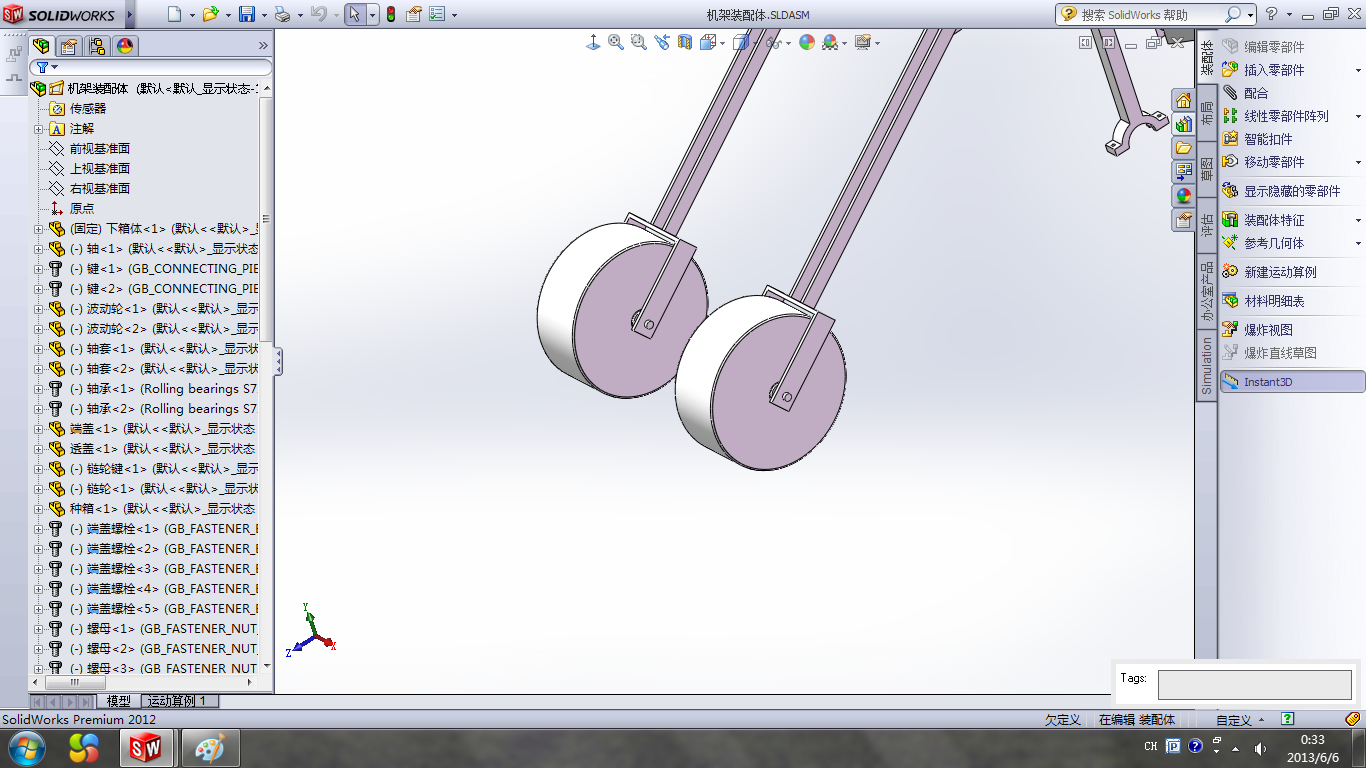Click the 配合 mate button
This screenshot has width=1366, height=768.
(1245, 93)
